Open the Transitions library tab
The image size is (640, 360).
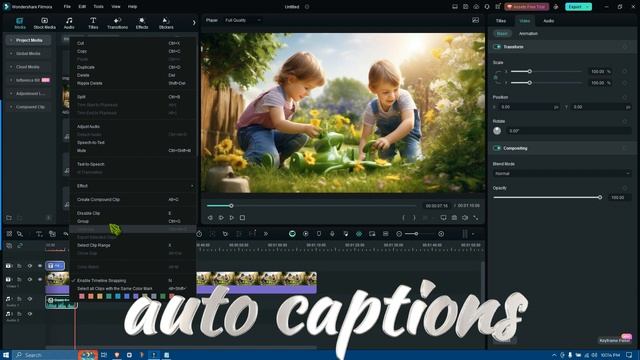coord(118,23)
